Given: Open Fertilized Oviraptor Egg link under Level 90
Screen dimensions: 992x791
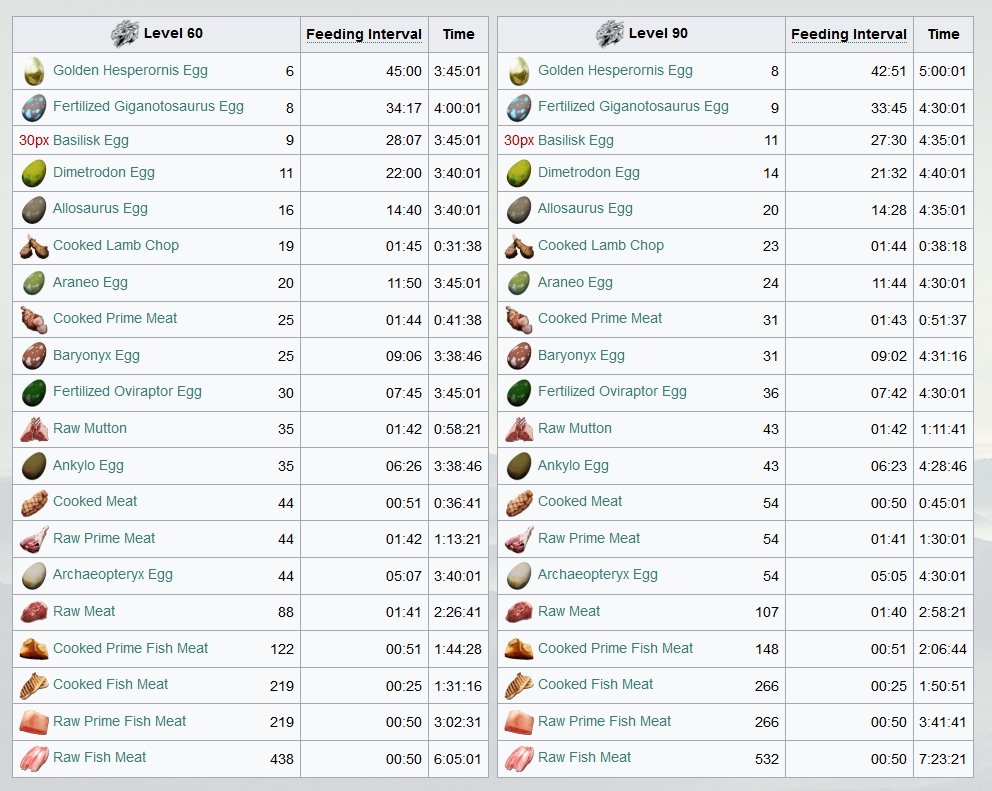Looking at the screenshot, I should tap(612, 391).
